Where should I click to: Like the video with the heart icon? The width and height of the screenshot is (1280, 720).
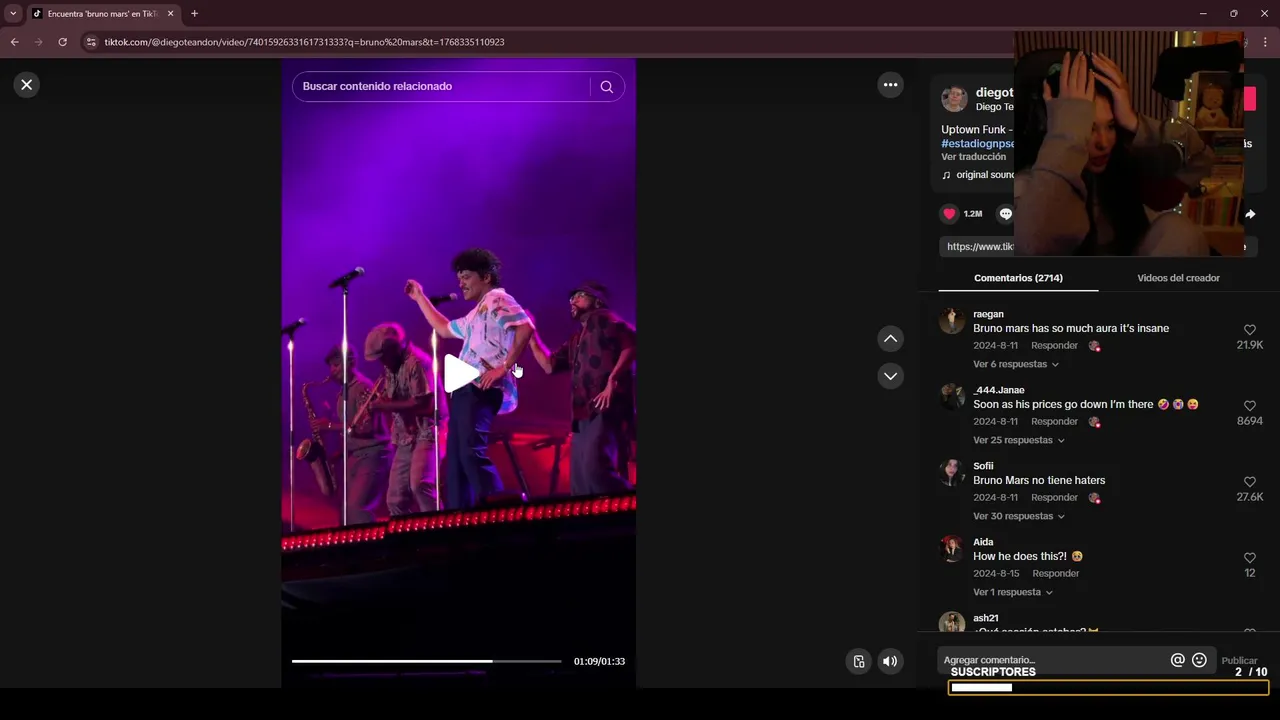(x=949, y=213)
